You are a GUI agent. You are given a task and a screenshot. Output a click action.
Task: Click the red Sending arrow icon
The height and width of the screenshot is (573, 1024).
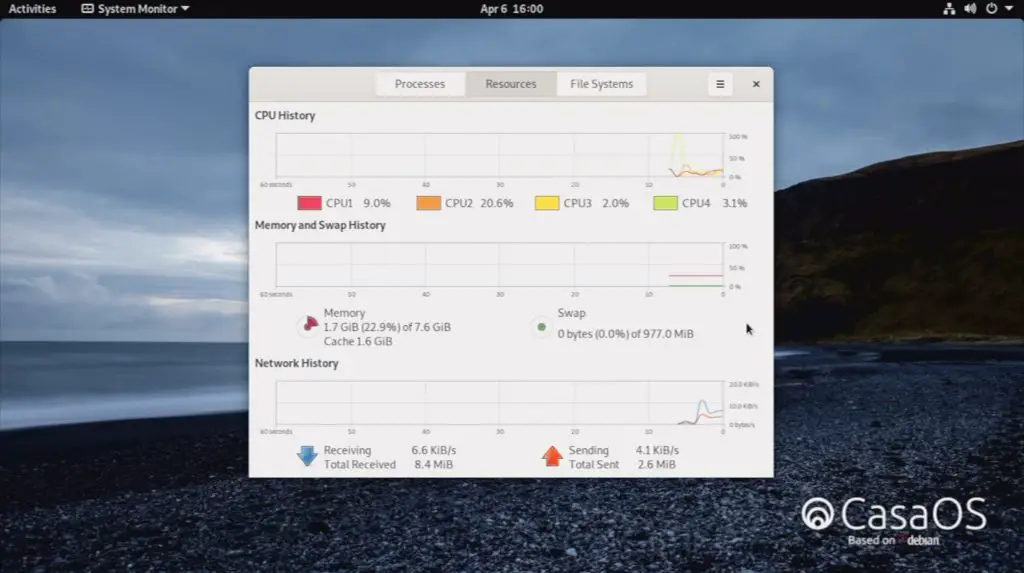pos(552,457)
